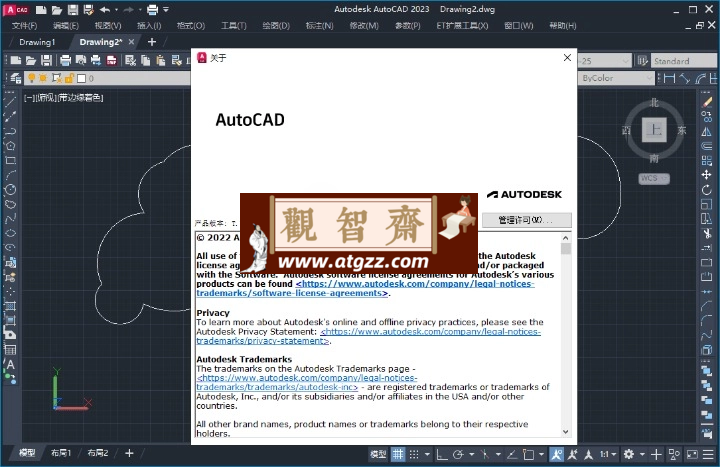Click the ViewCube 上 top face
Screen dimensions: 720x467
pos(654,130)
